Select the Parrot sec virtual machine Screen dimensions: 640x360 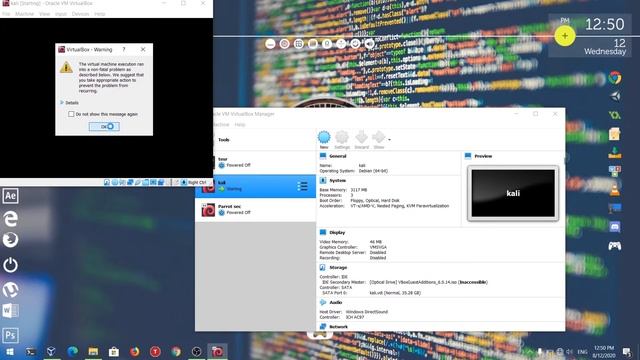click(256, 210)
